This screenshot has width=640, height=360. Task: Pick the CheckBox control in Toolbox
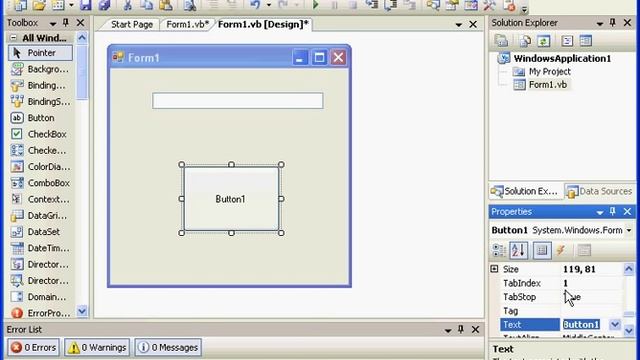[40, 134]
